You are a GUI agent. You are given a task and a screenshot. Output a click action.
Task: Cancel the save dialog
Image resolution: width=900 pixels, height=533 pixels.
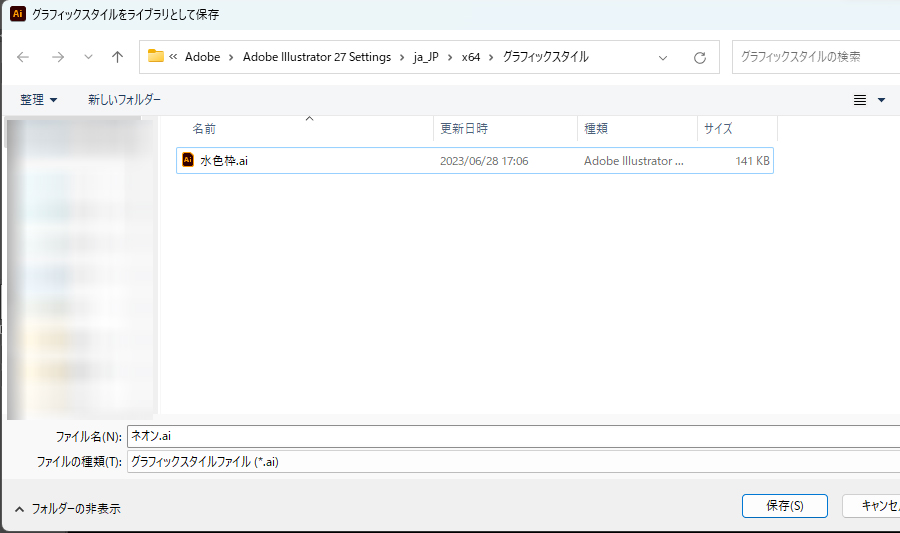coord(871,506)
